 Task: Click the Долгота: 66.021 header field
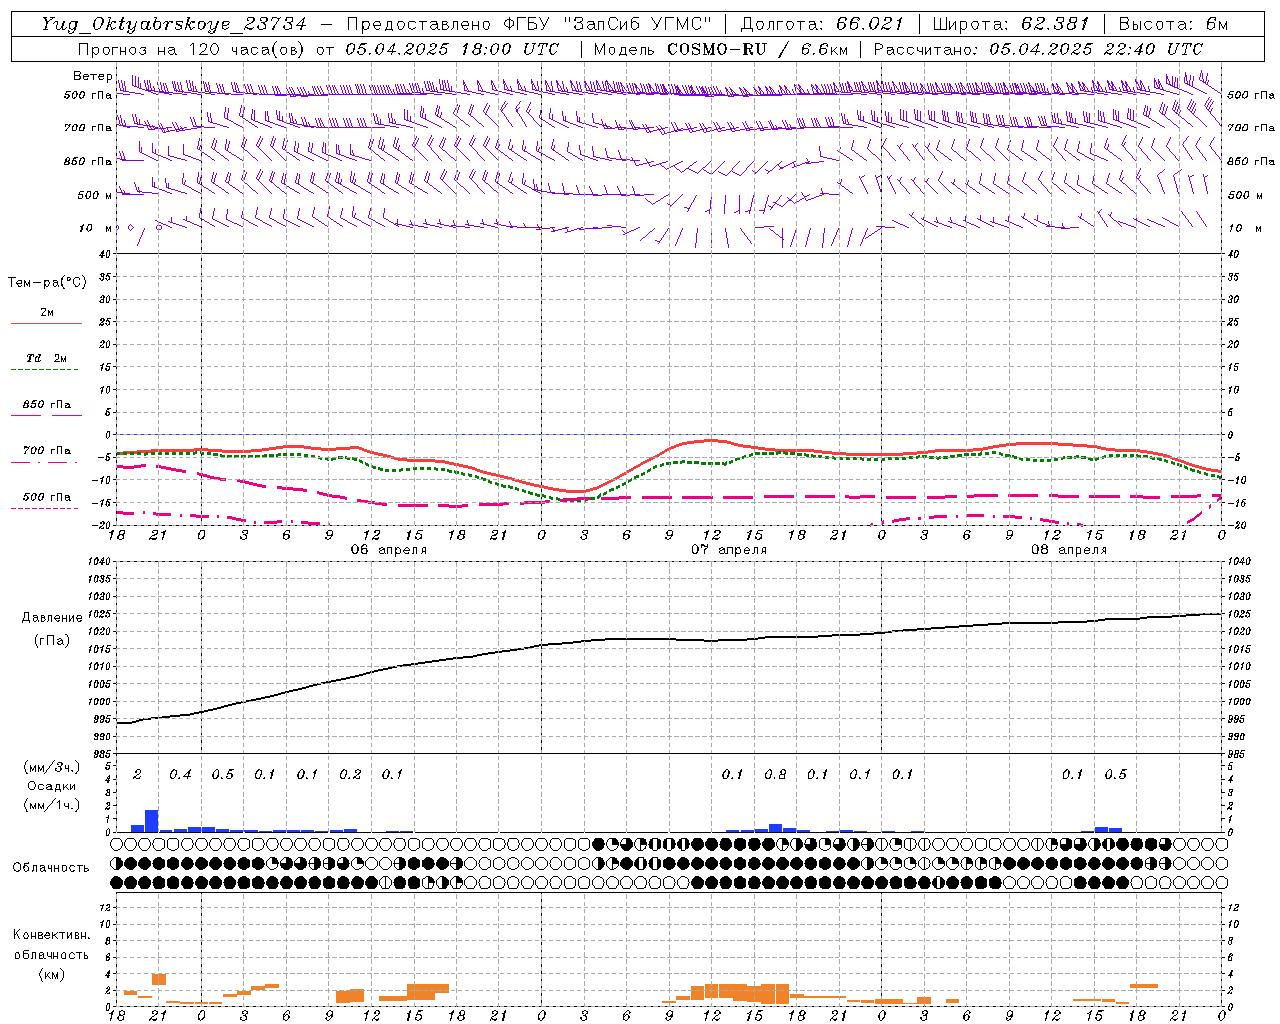pos(822,24)
